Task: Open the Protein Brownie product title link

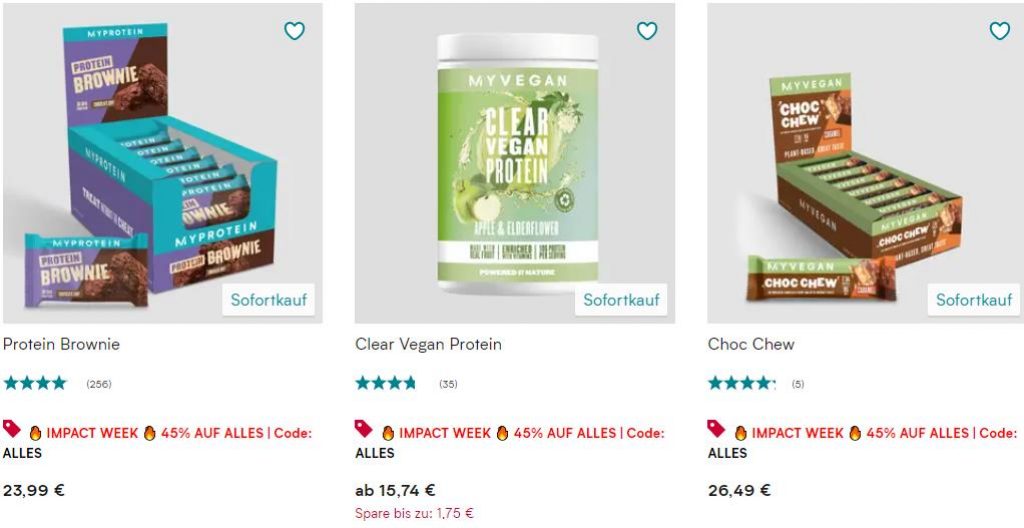Action: (61, 344)
